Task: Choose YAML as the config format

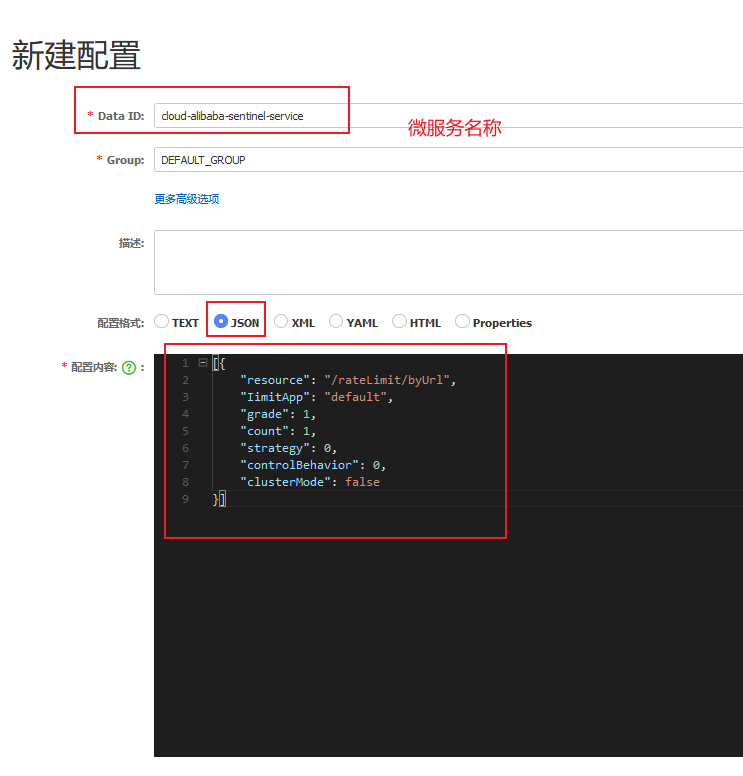Action: click(336, 322)
